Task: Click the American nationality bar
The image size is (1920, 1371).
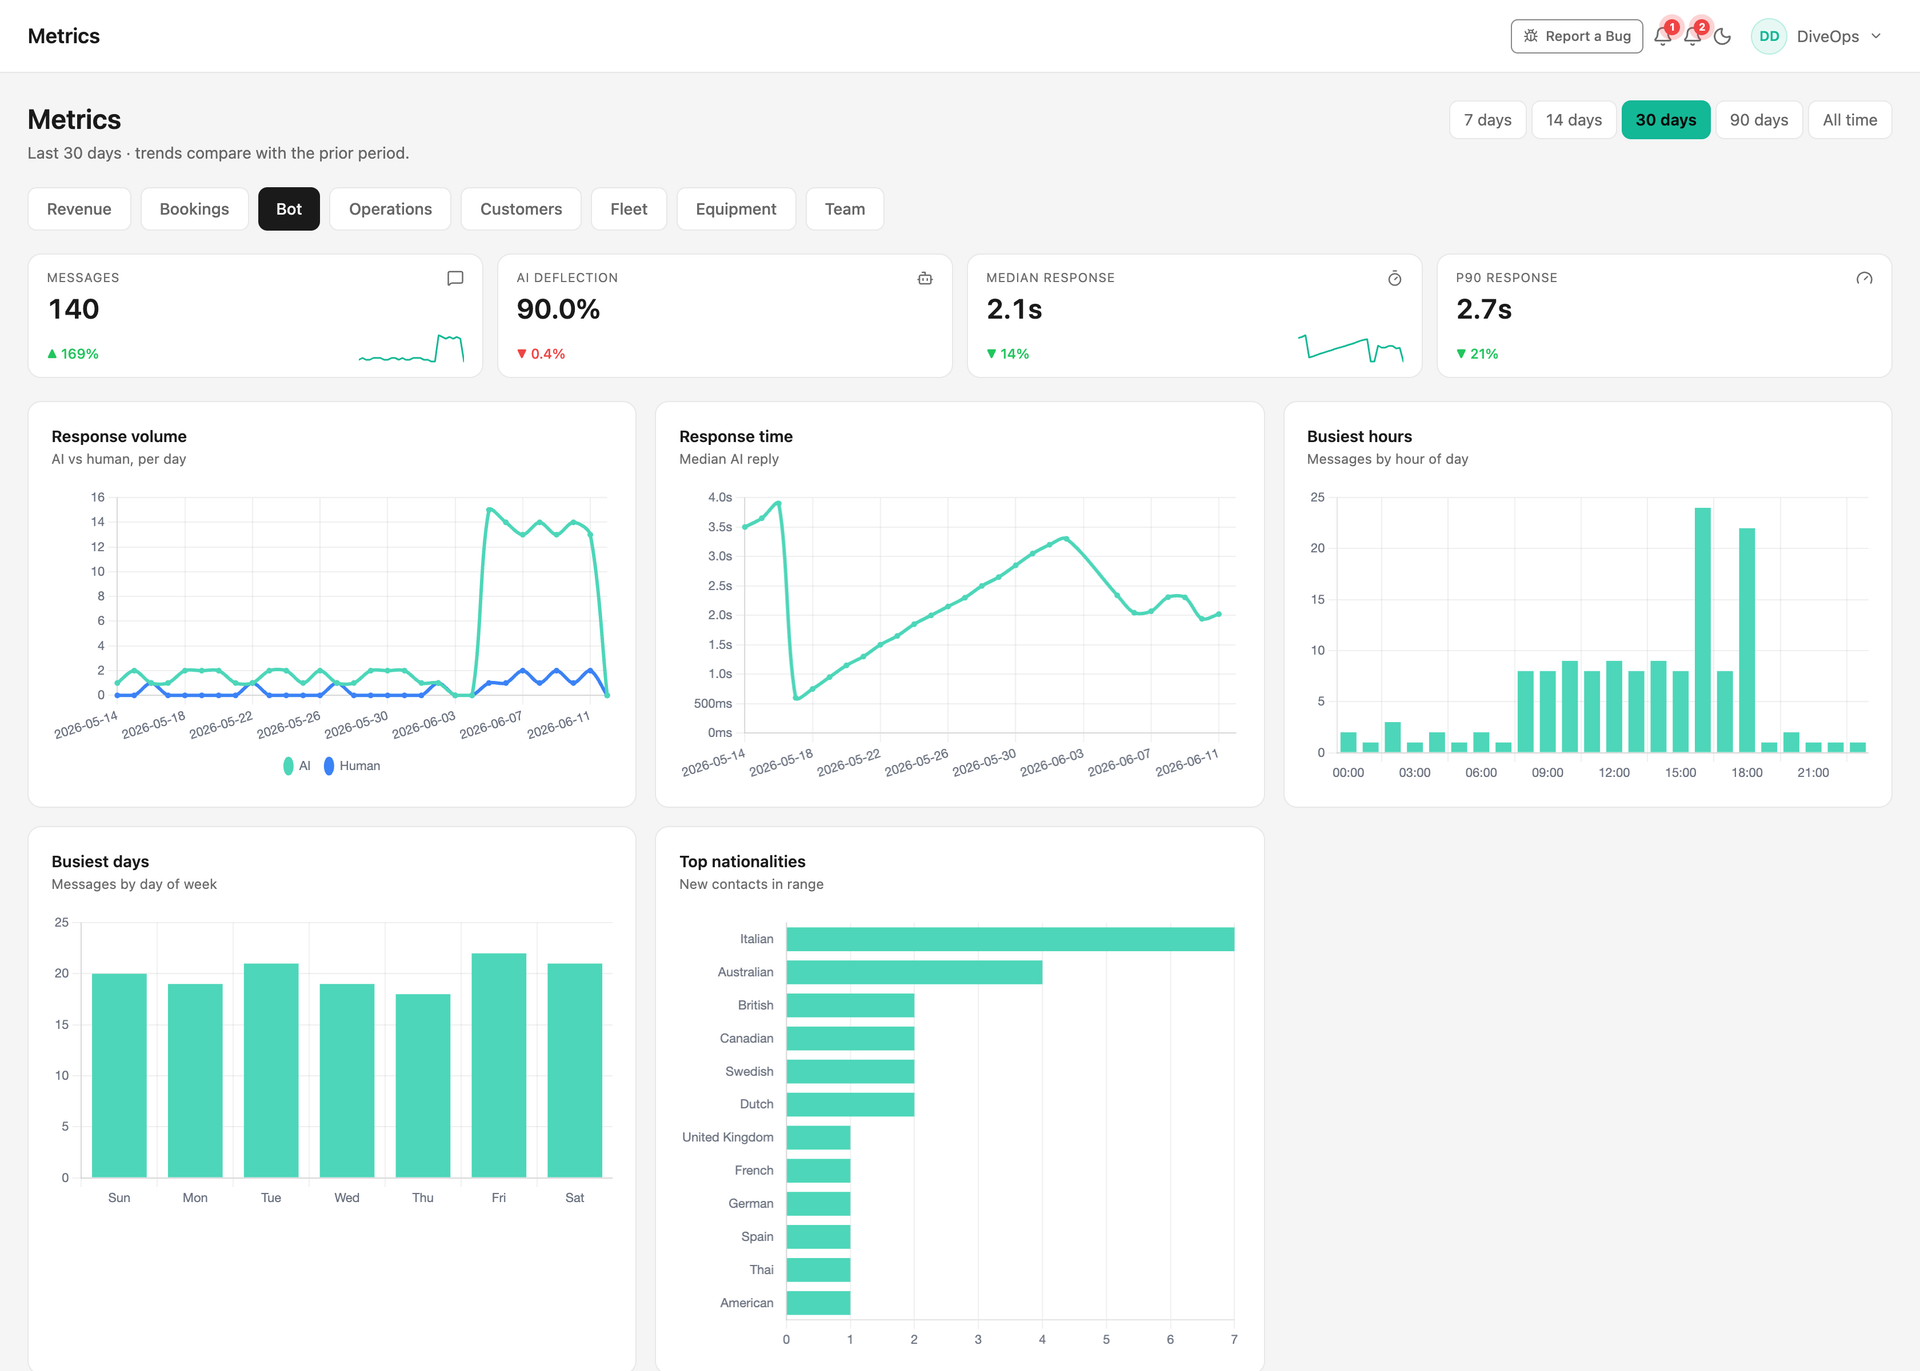Action: tap(818, 1303)
